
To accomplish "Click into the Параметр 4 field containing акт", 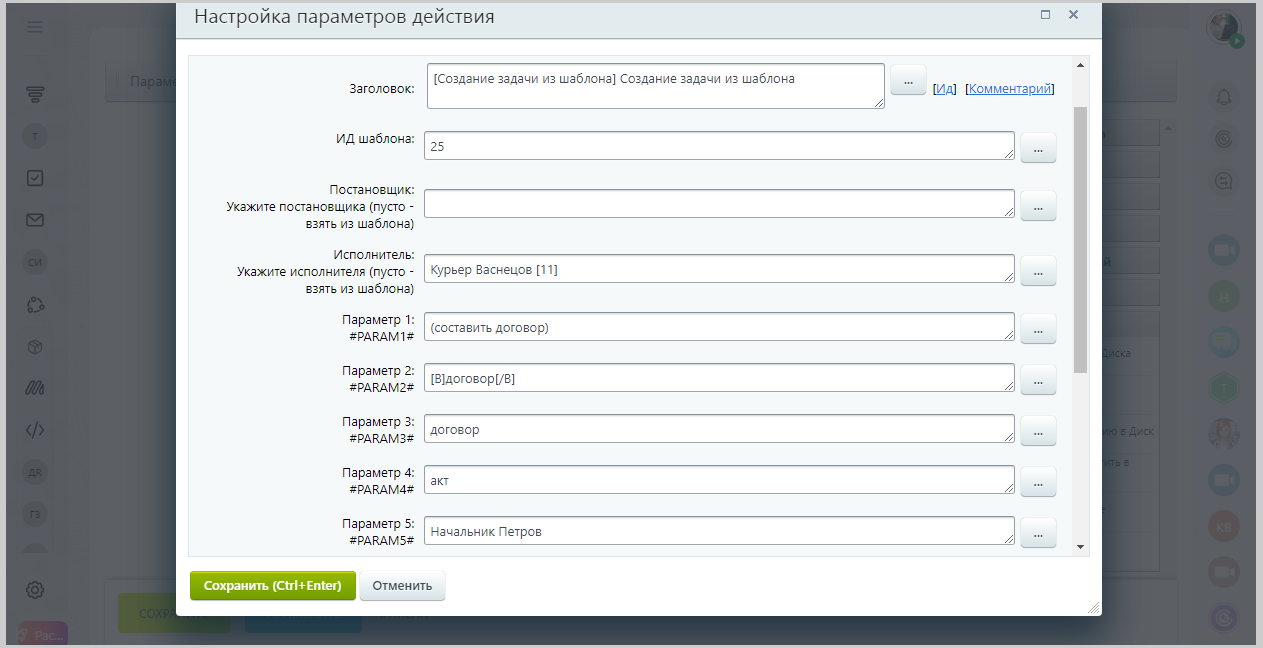I will point(719,480).
